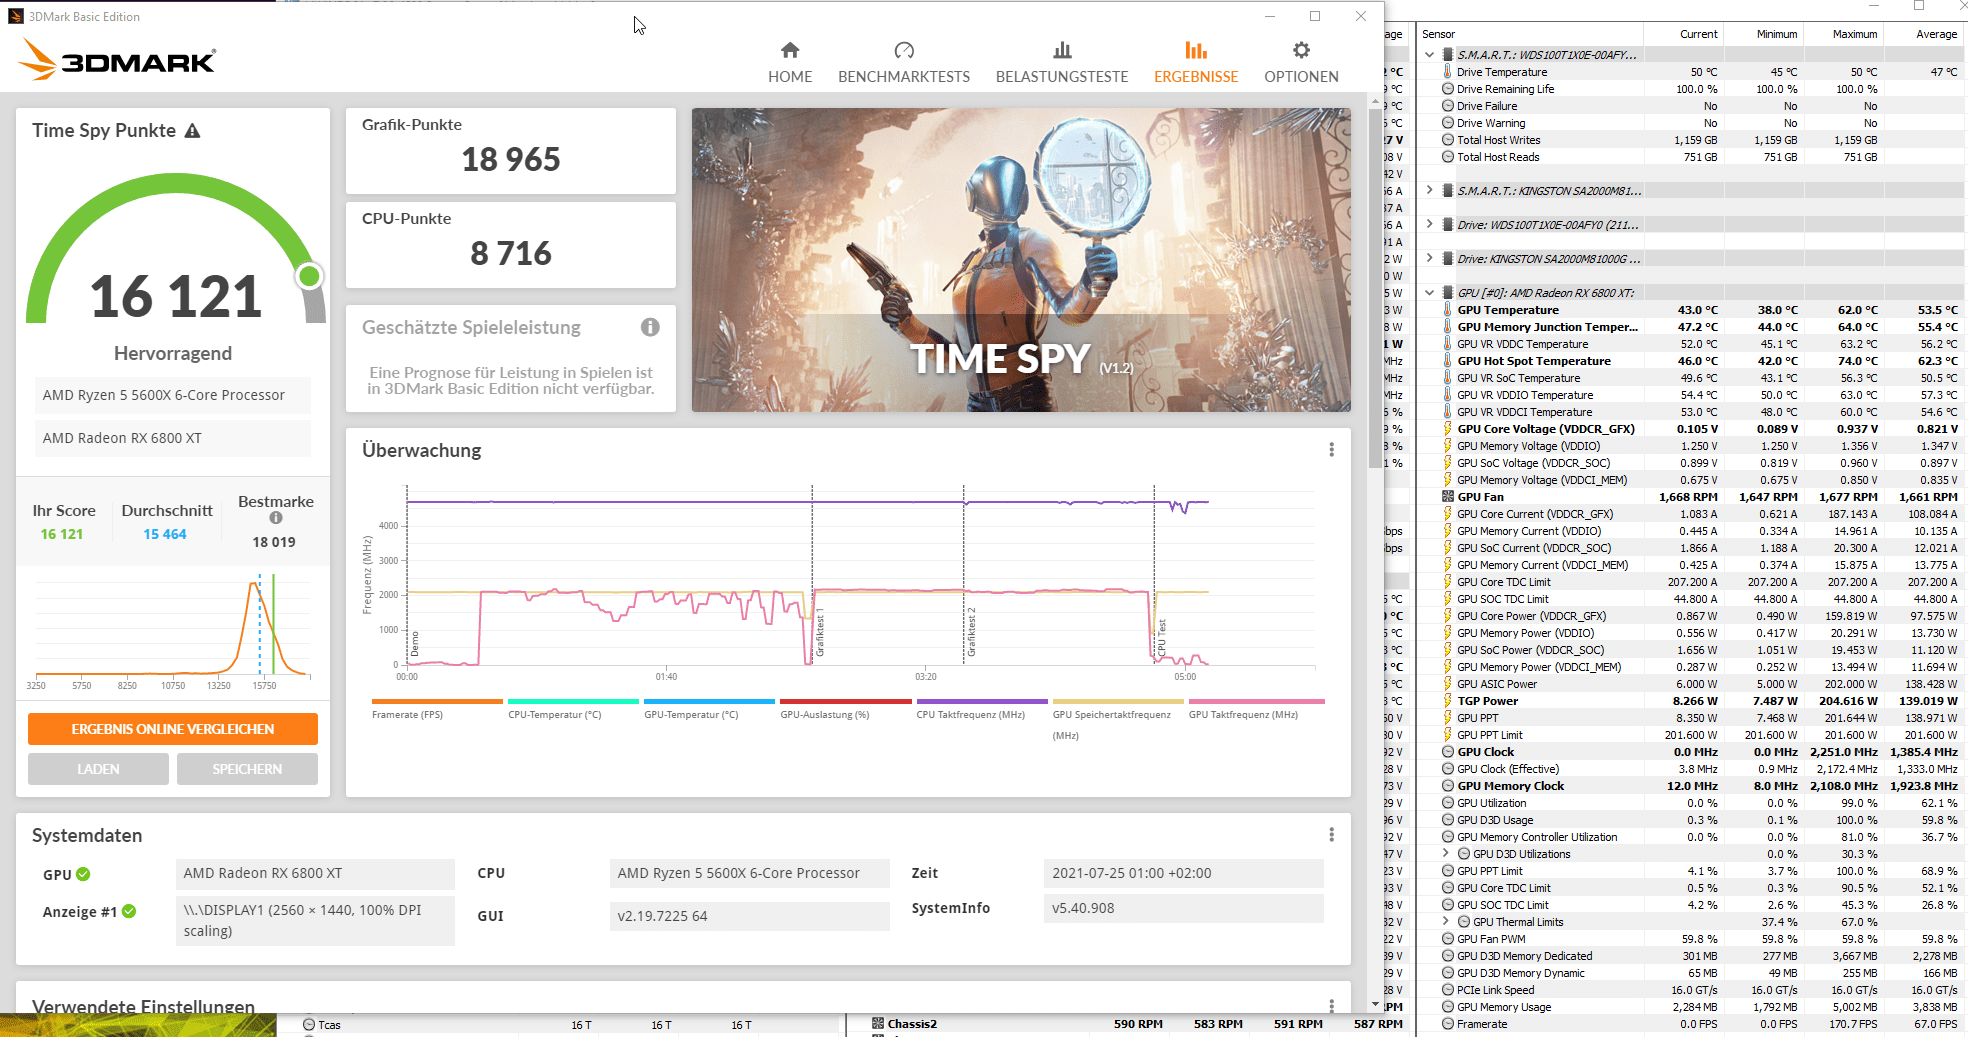Collapse the S.M.A.R.T. WDS100T1X0E sensor group
The width and height of the screenshot is (1968, 1037).
tap(1429, 55)
